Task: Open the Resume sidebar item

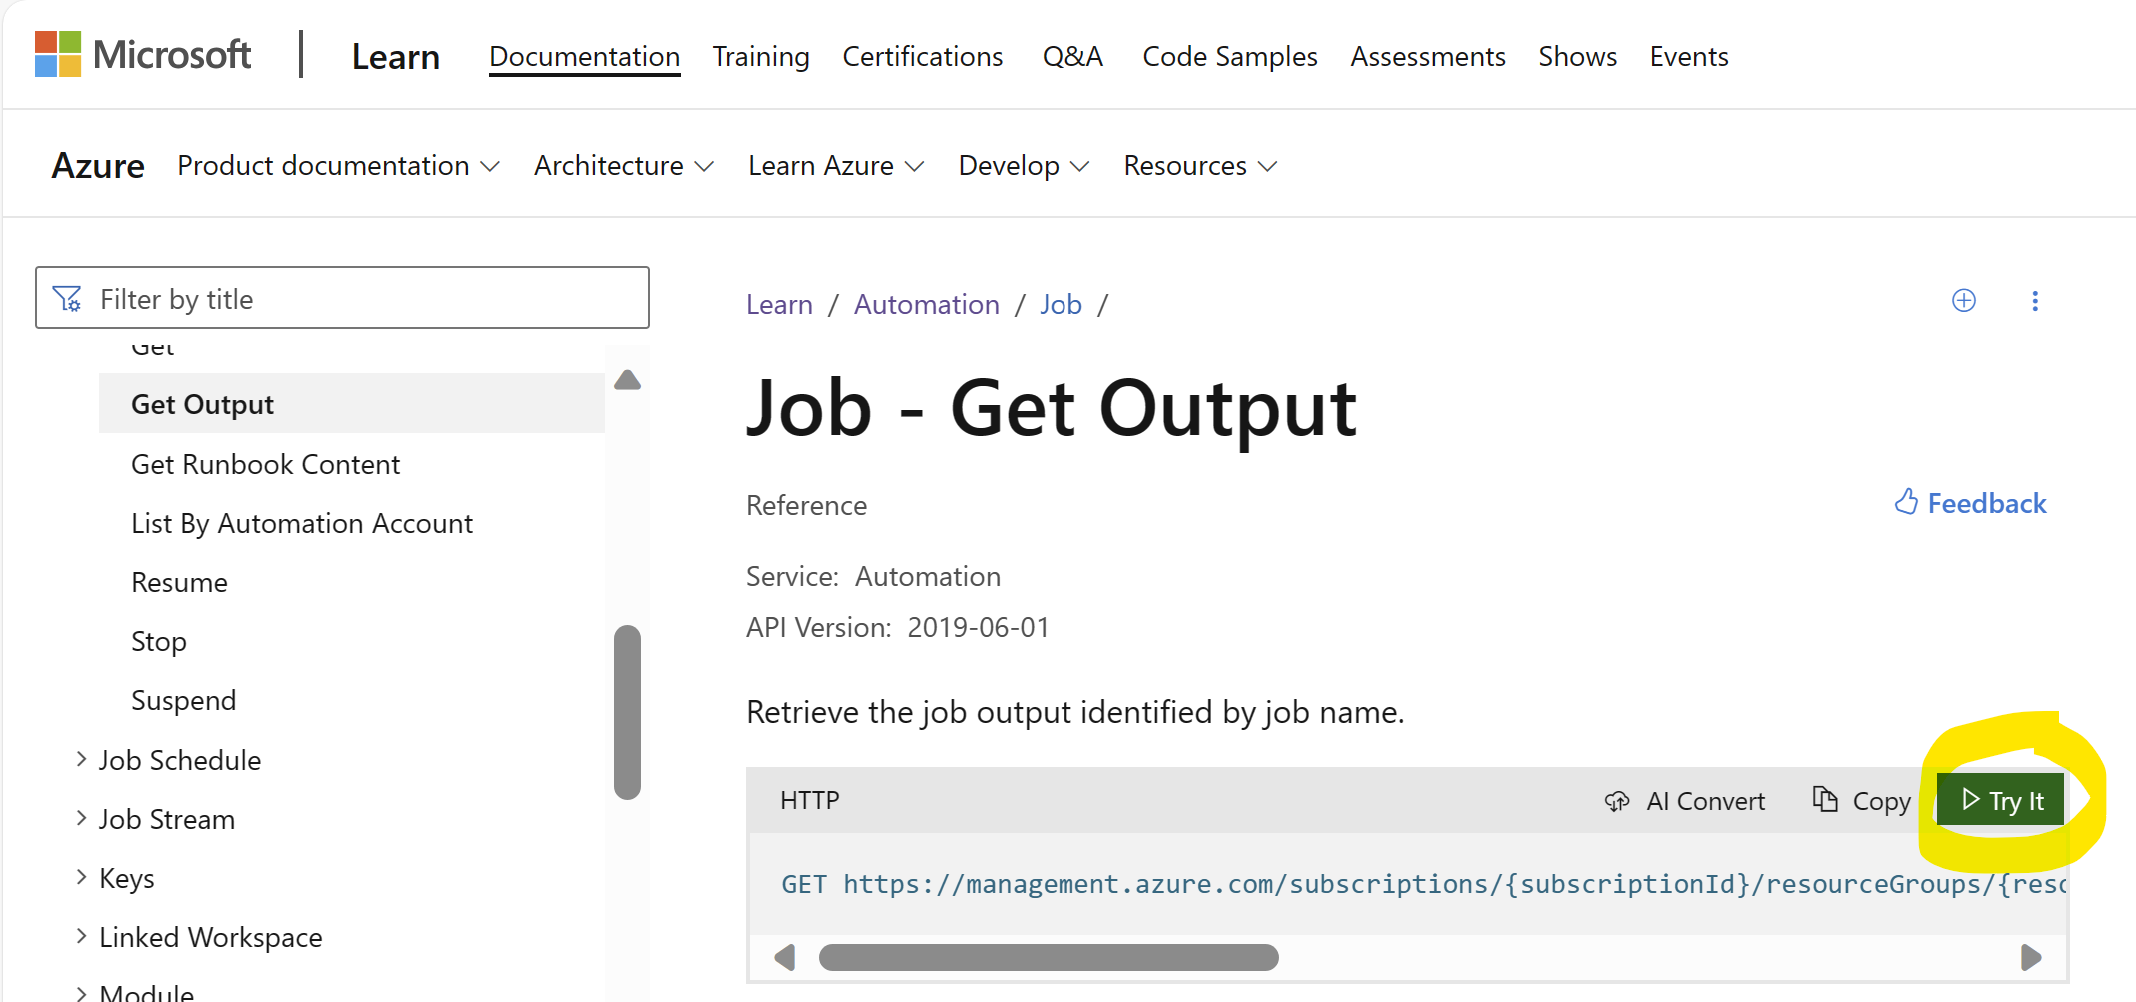Action: [179, 582]
